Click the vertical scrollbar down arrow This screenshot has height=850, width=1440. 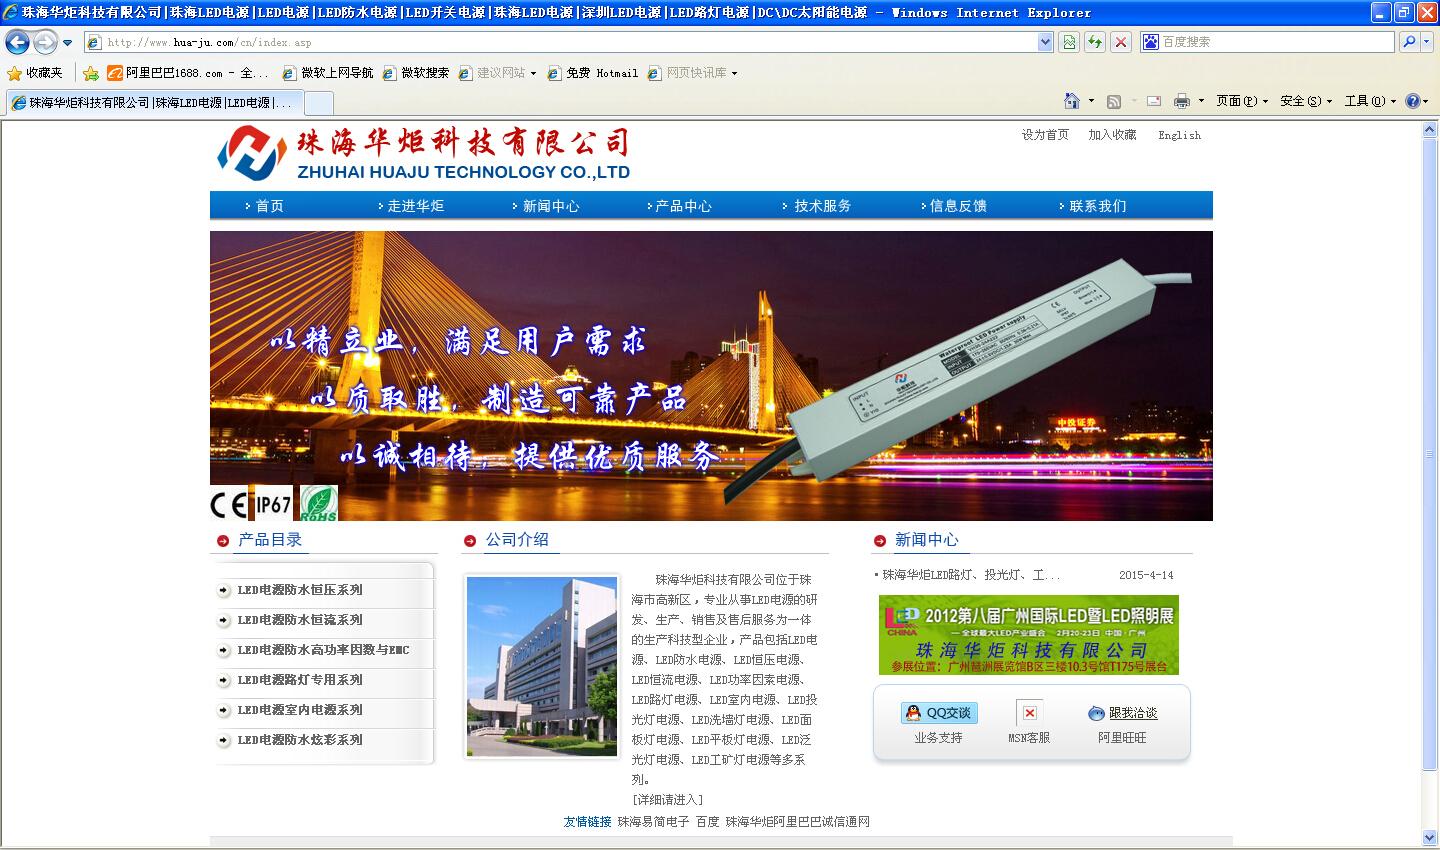[1430, 837]
